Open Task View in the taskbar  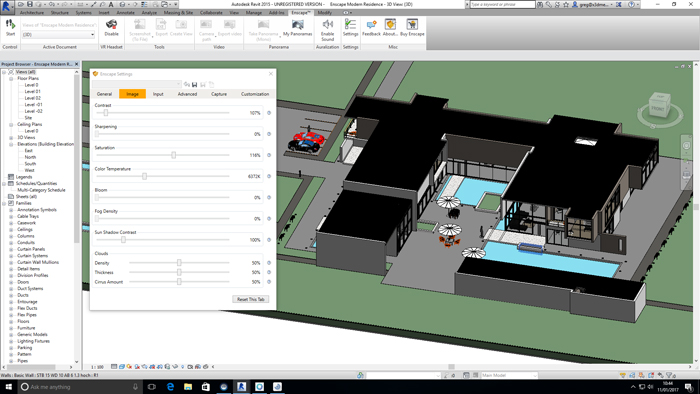click(x=151, y=386)
